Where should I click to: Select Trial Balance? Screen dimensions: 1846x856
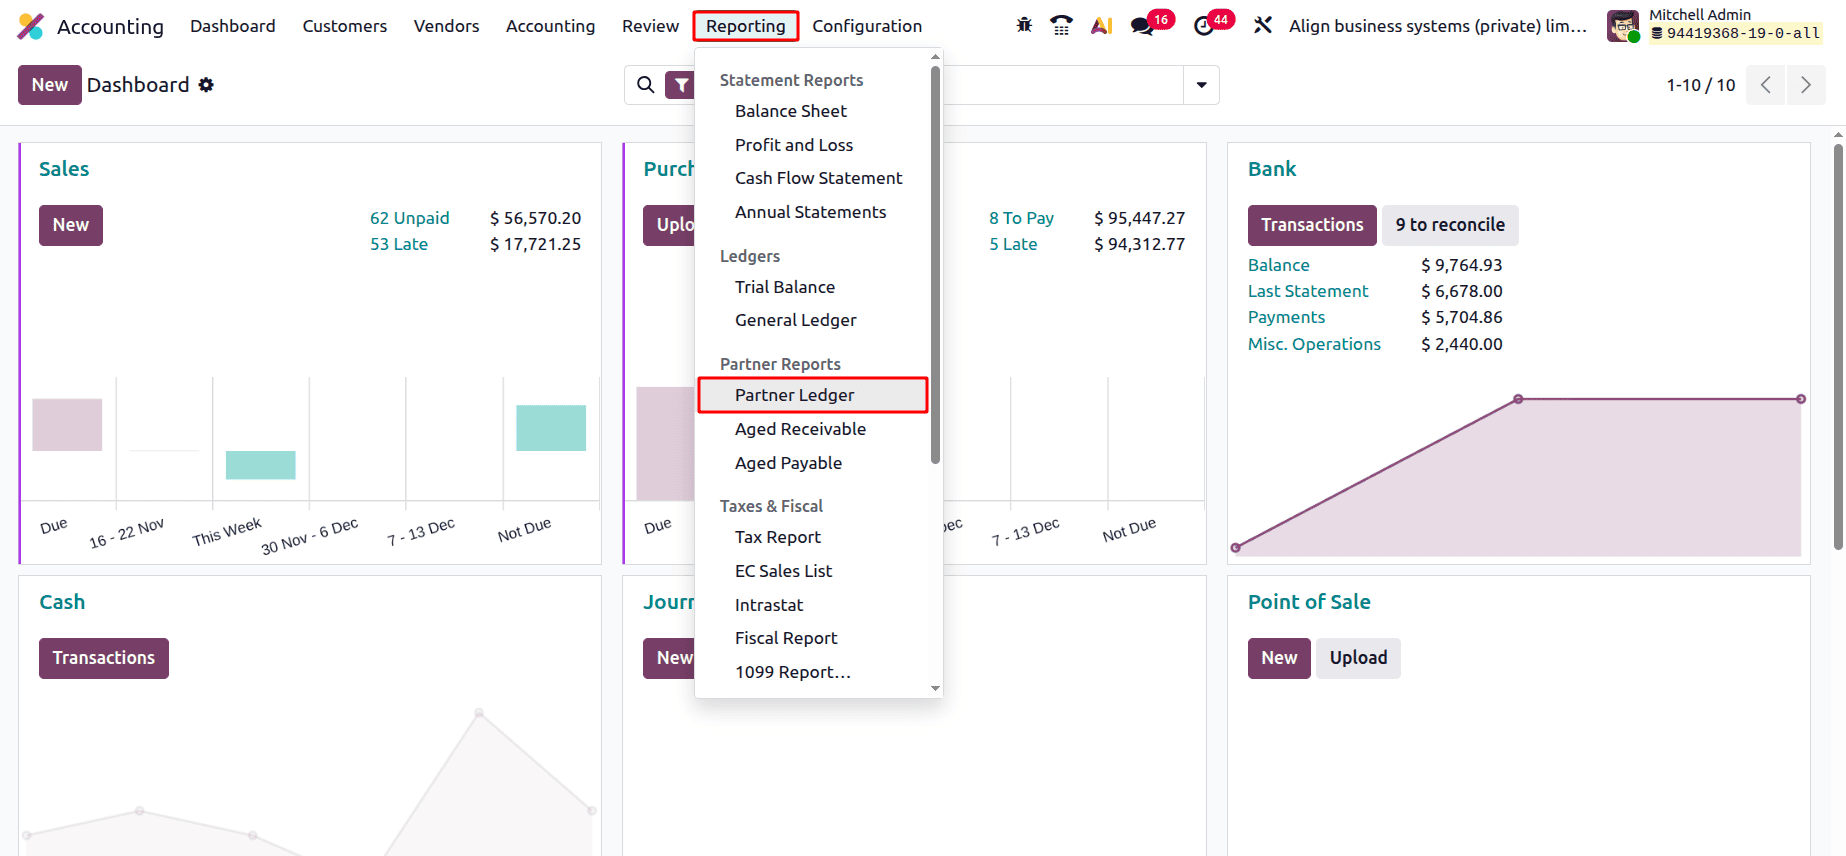tap(785, 287)
